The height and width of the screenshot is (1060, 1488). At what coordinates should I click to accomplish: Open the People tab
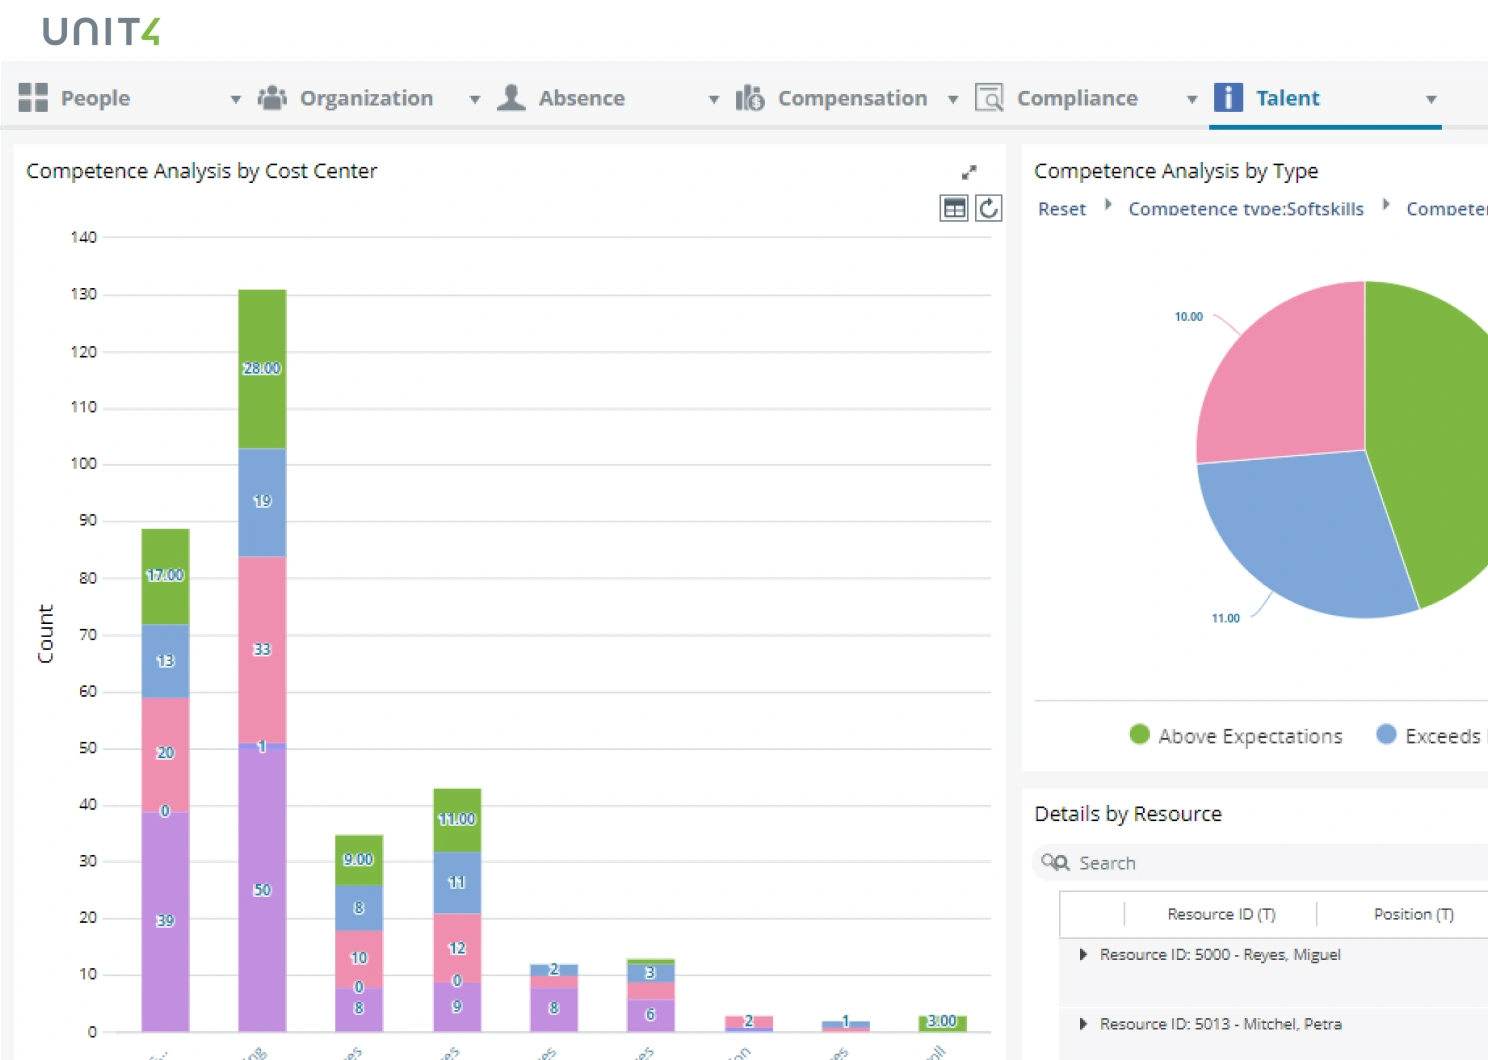click(x=95, y=98)
